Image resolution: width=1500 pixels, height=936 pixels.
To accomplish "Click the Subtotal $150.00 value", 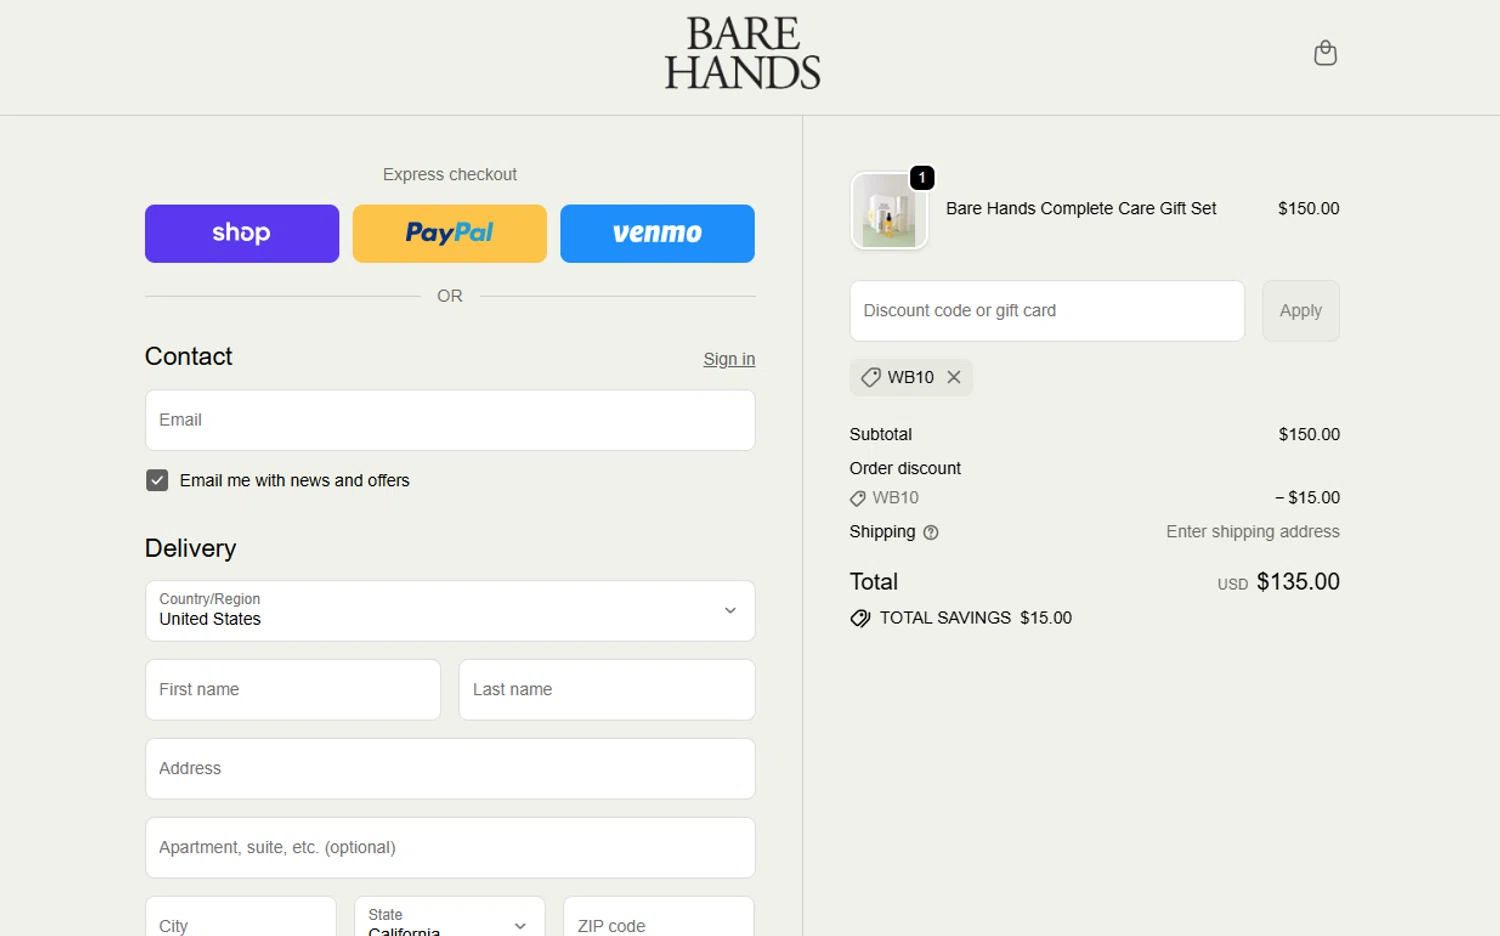I will 1309,435.
